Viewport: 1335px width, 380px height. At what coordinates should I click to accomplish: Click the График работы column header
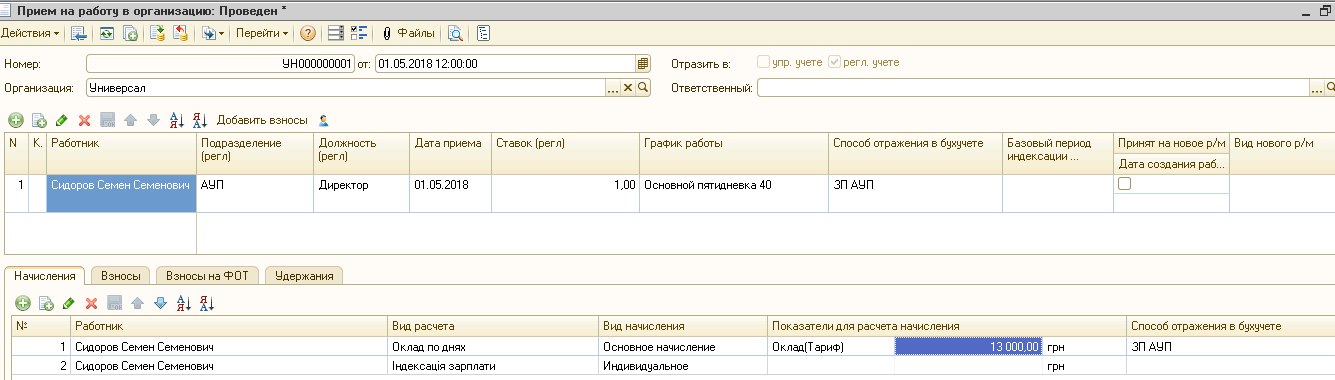733,154
